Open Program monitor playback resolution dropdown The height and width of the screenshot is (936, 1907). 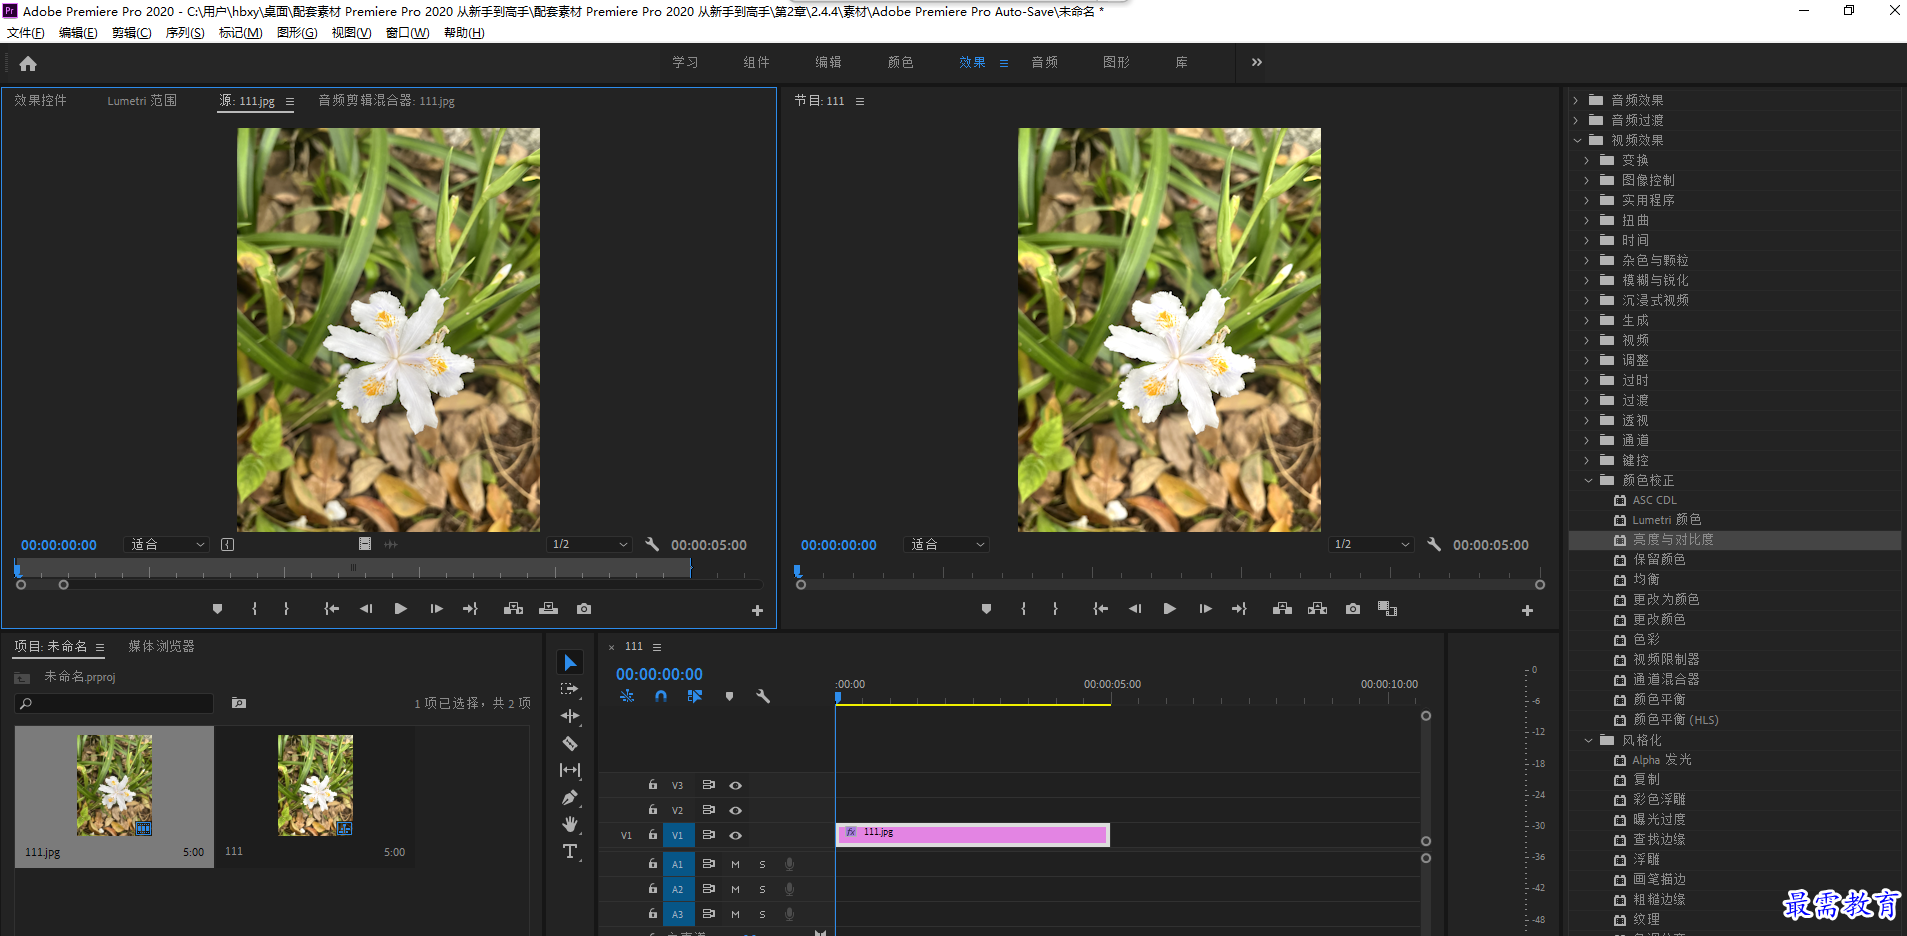point(1372,544)
